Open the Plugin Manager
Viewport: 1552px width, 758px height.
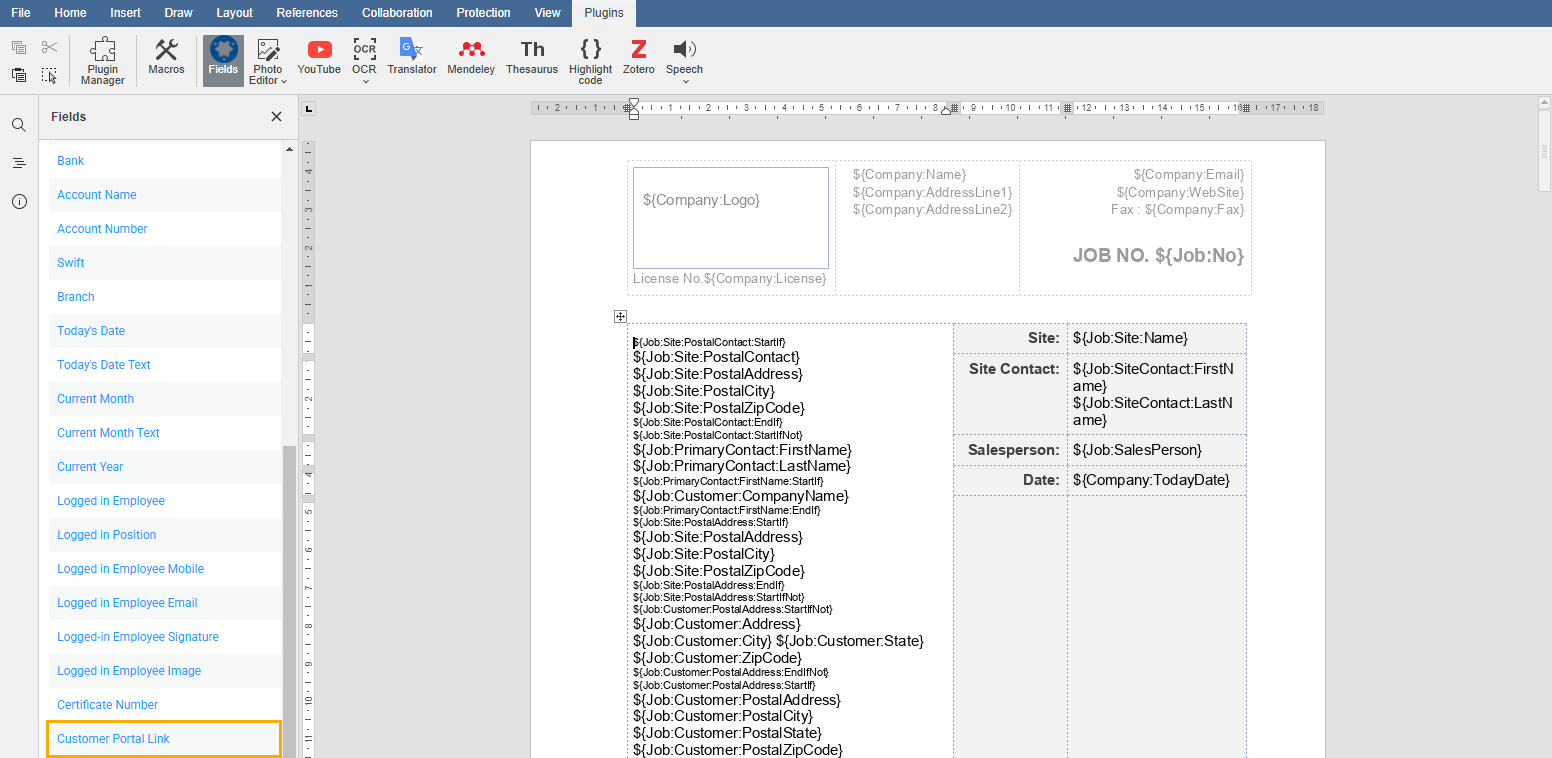point(102,61)
